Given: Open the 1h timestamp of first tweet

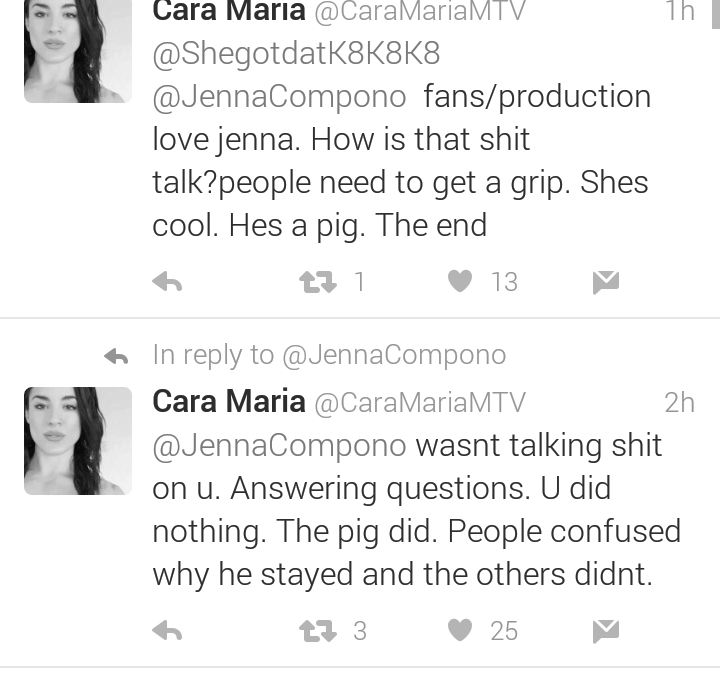Looking at the screenshot, I should (x=681, y=10).
